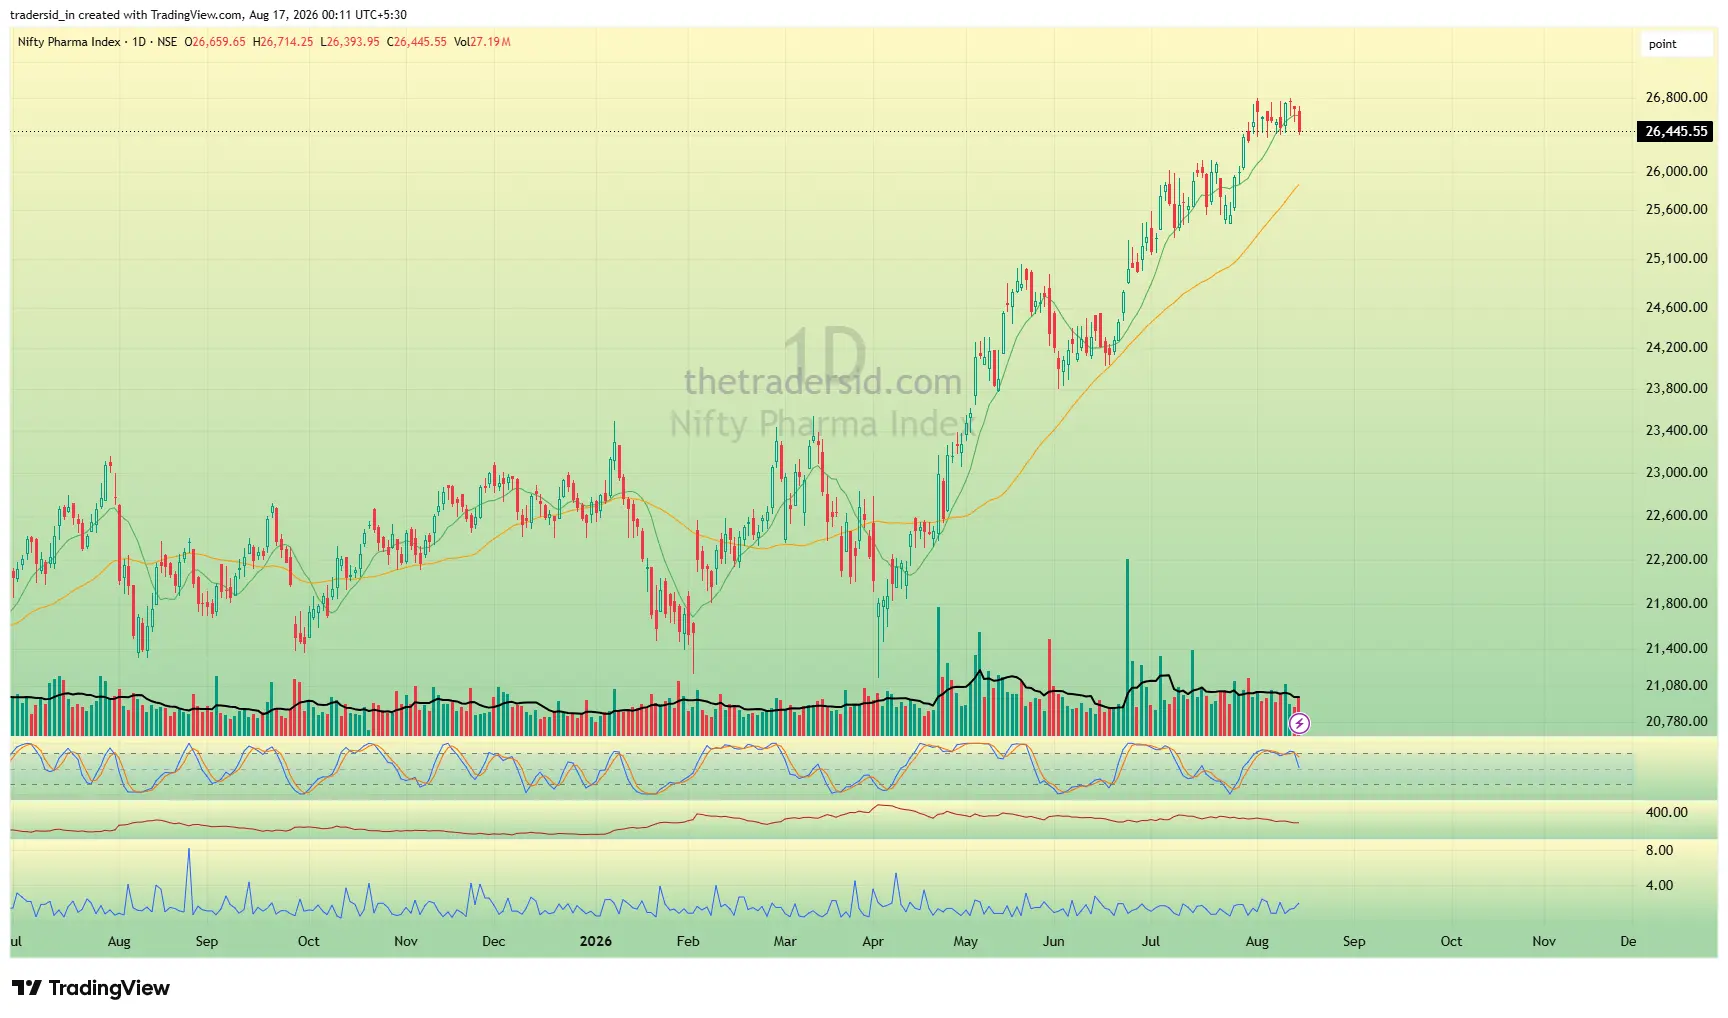Click the 'Apr' label on the time axis
Viewport: 1728px width, 1018px height.
click(873, 942)
